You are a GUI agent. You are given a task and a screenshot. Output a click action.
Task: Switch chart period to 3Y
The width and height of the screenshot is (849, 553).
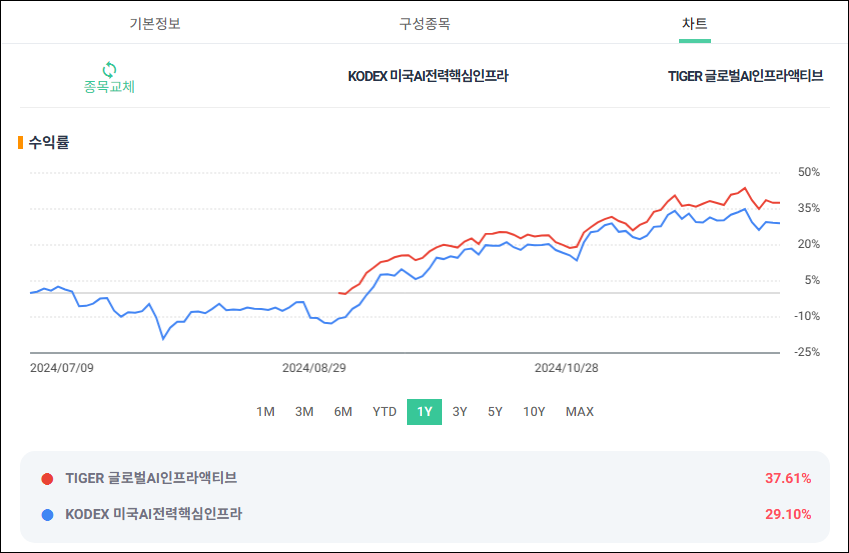coord(460,412)
